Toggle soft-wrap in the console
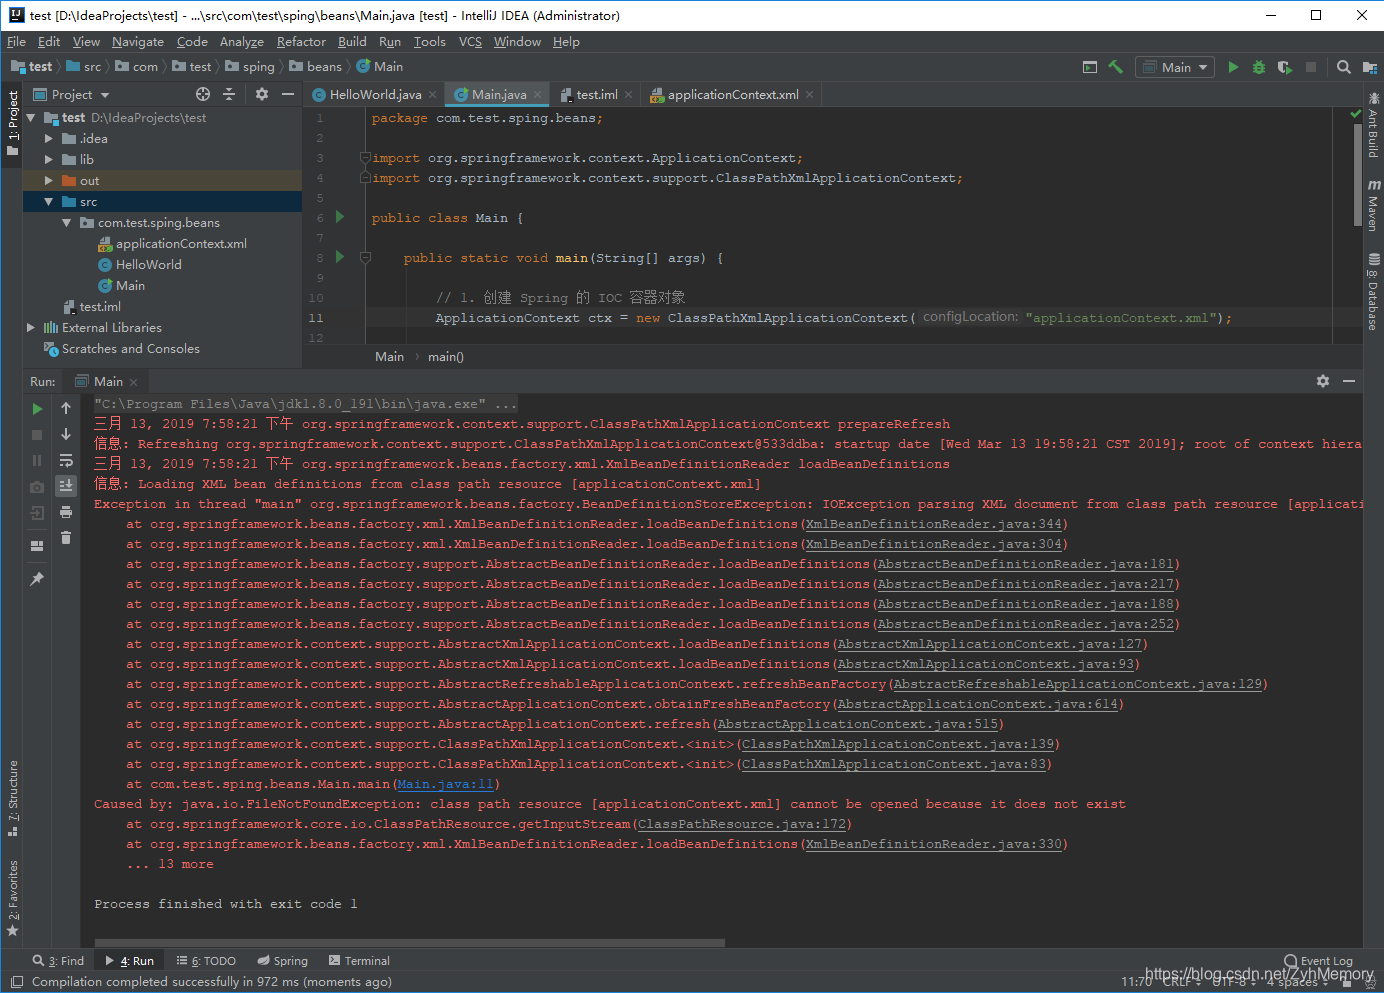Image resolution: width=1384 pixels, height=993 pixels. (66, 460)
